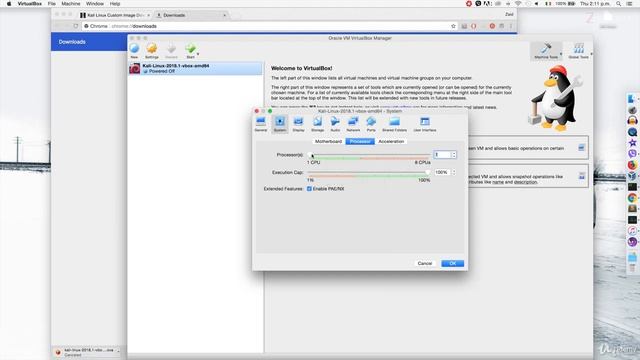Click Start arrow in VirtualBox Manager toolbar

[190, 51]
